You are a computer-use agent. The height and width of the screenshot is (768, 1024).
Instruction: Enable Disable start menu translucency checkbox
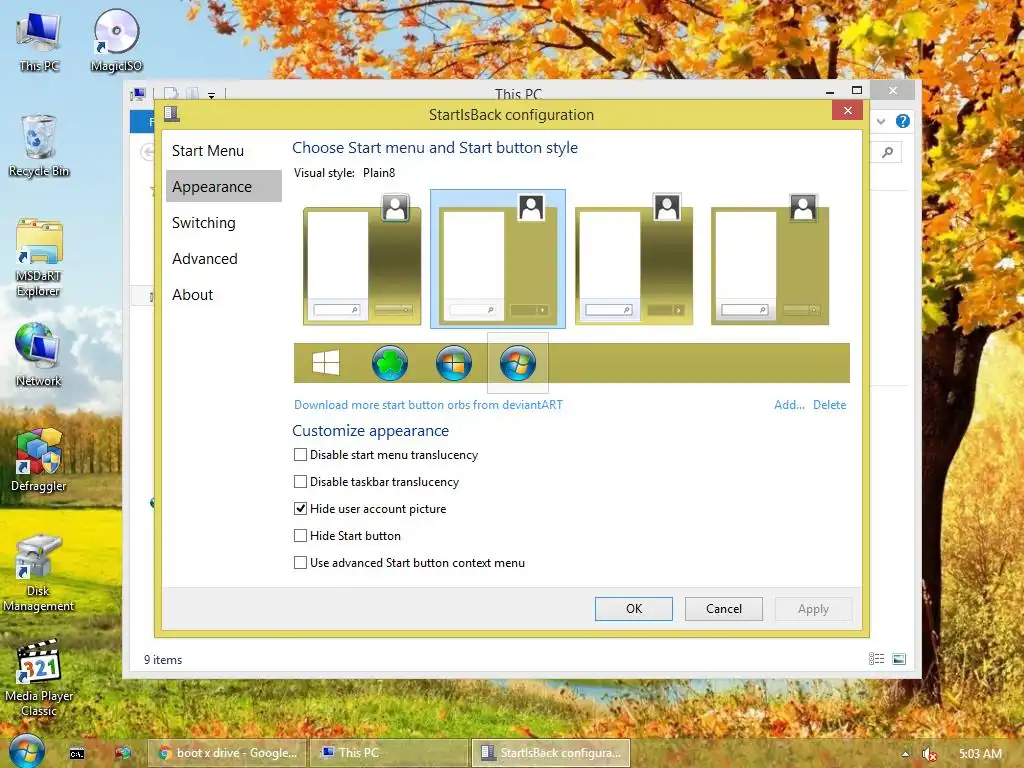[300, 455]
